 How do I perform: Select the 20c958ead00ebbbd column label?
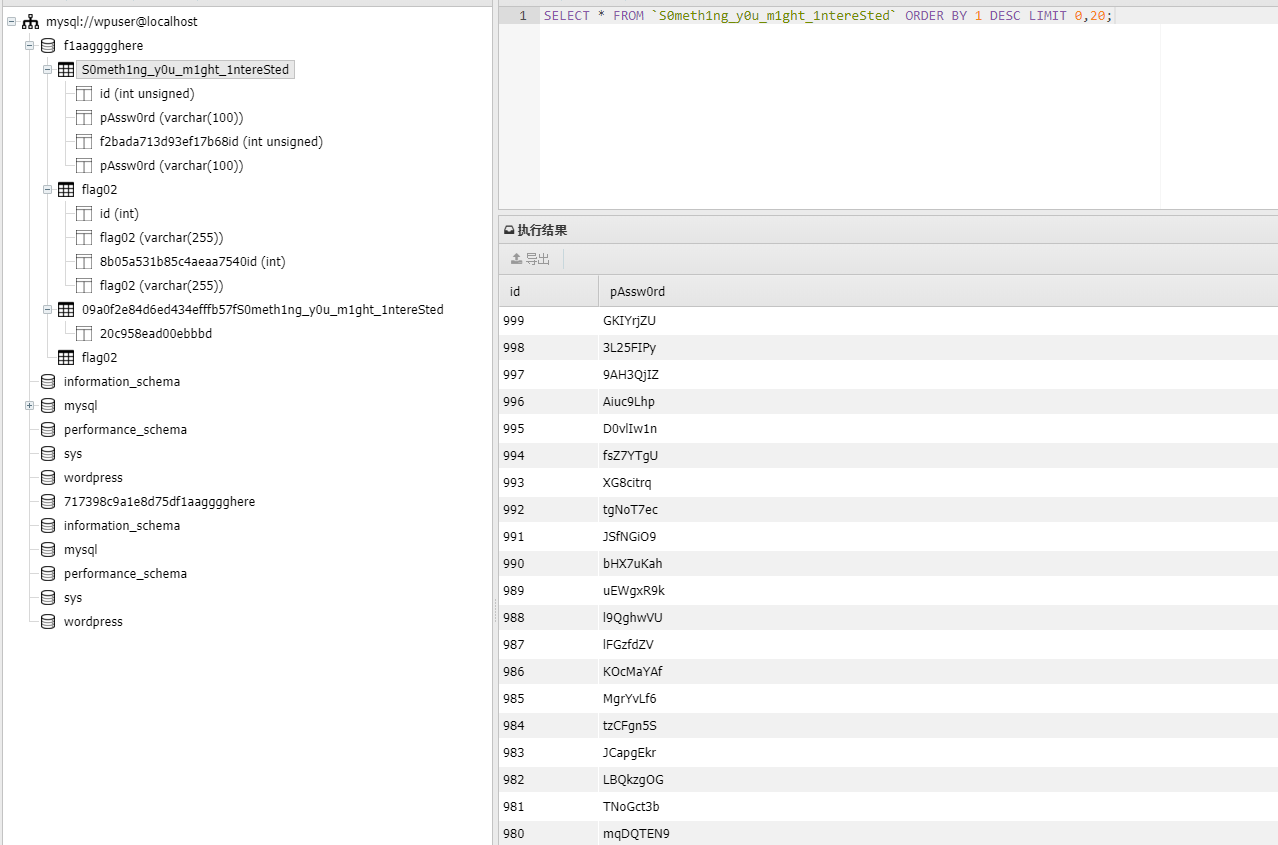click(x=155, y=333)
